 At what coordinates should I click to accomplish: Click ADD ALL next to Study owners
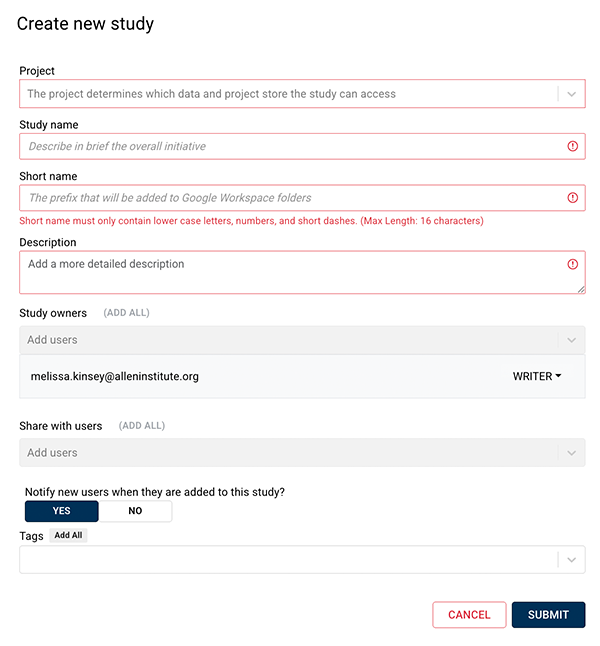pos(126,313)
